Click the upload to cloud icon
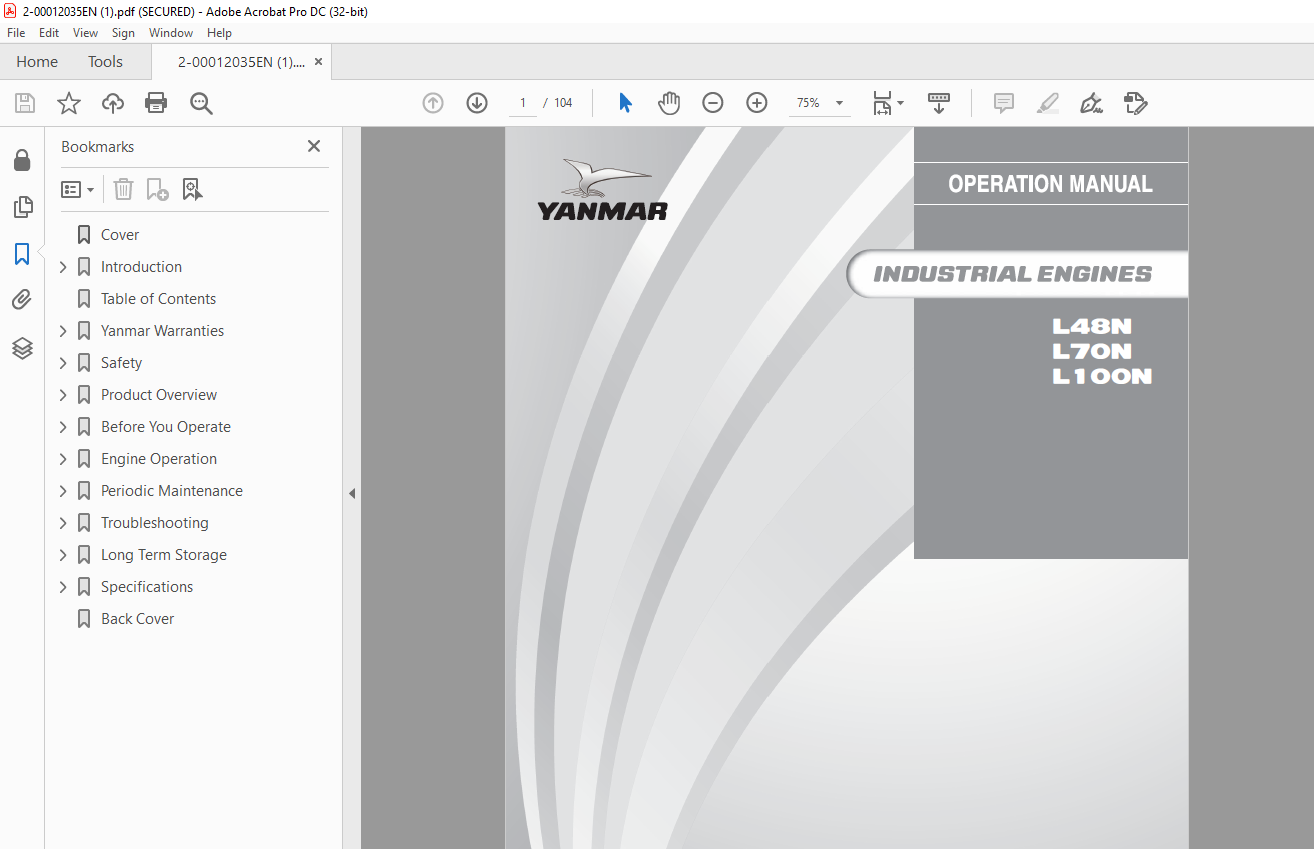Screen dimensions: 1314x849 click(113, 103)
